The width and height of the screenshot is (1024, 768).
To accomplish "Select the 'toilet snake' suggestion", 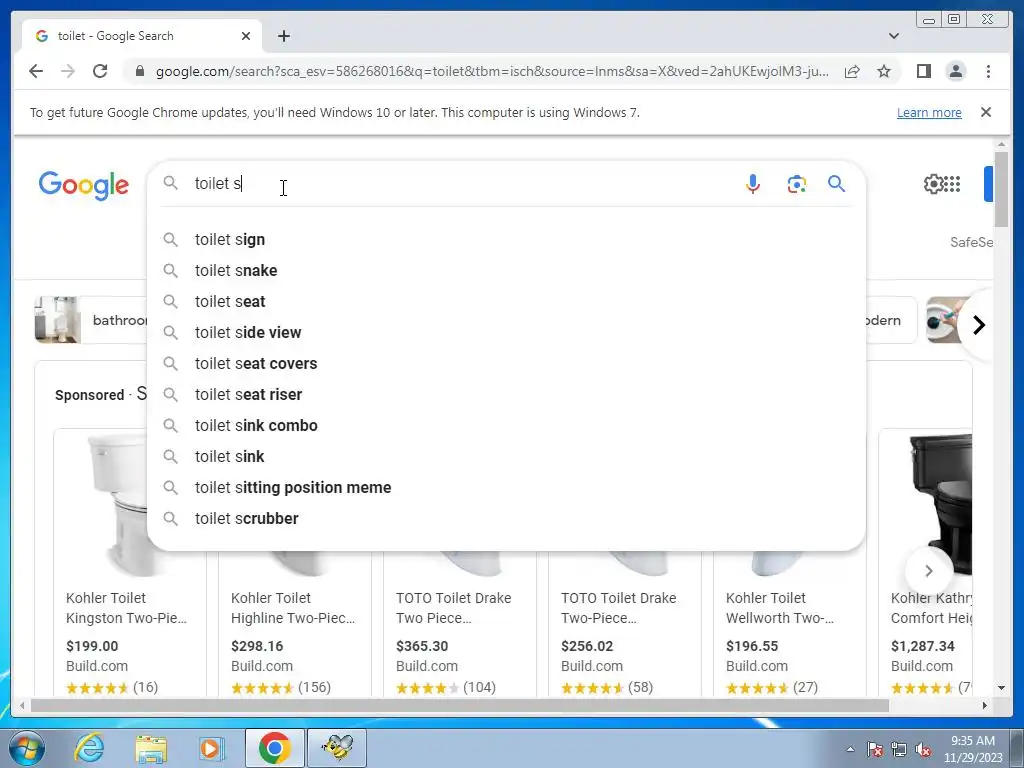I will tap(506, 270).
